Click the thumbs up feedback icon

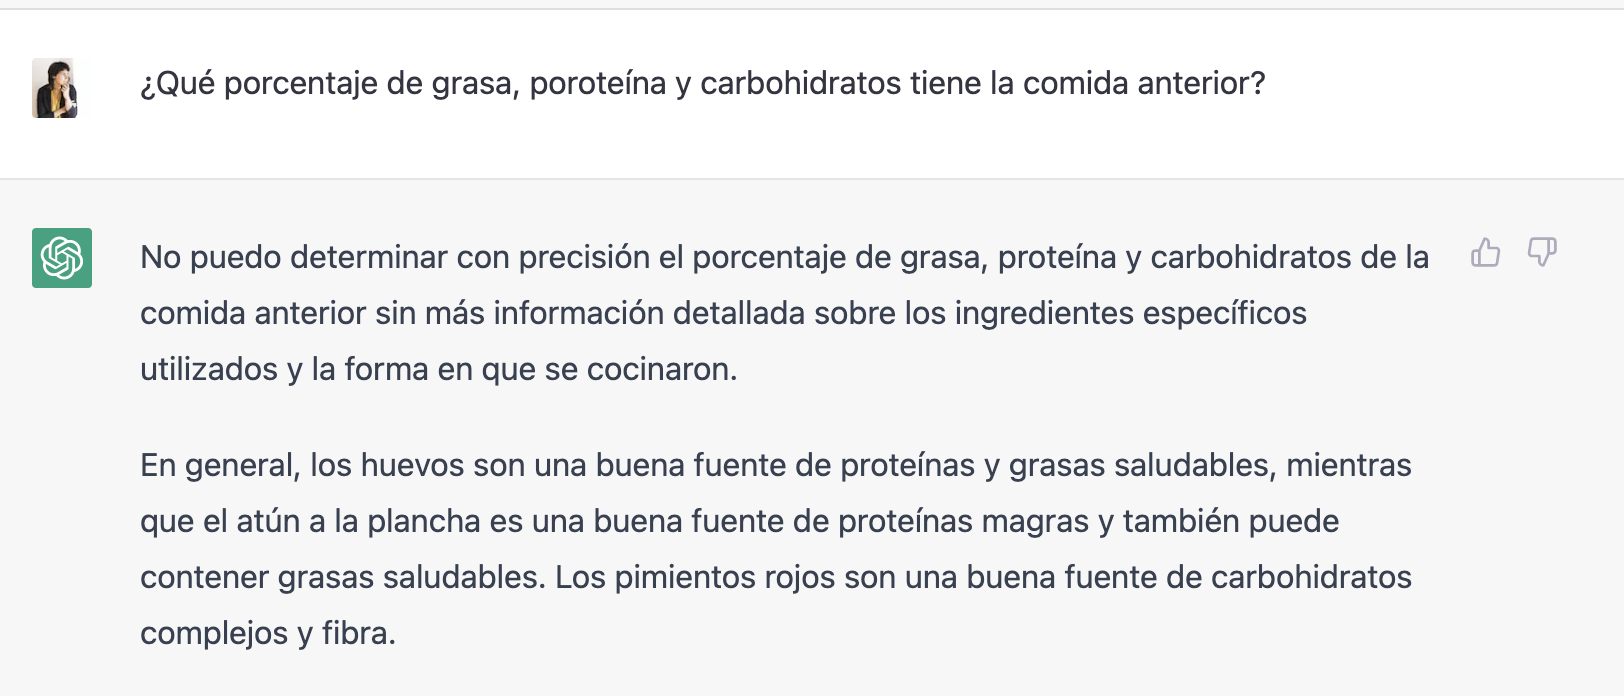pyautogui.click(x=1485, y=252)
